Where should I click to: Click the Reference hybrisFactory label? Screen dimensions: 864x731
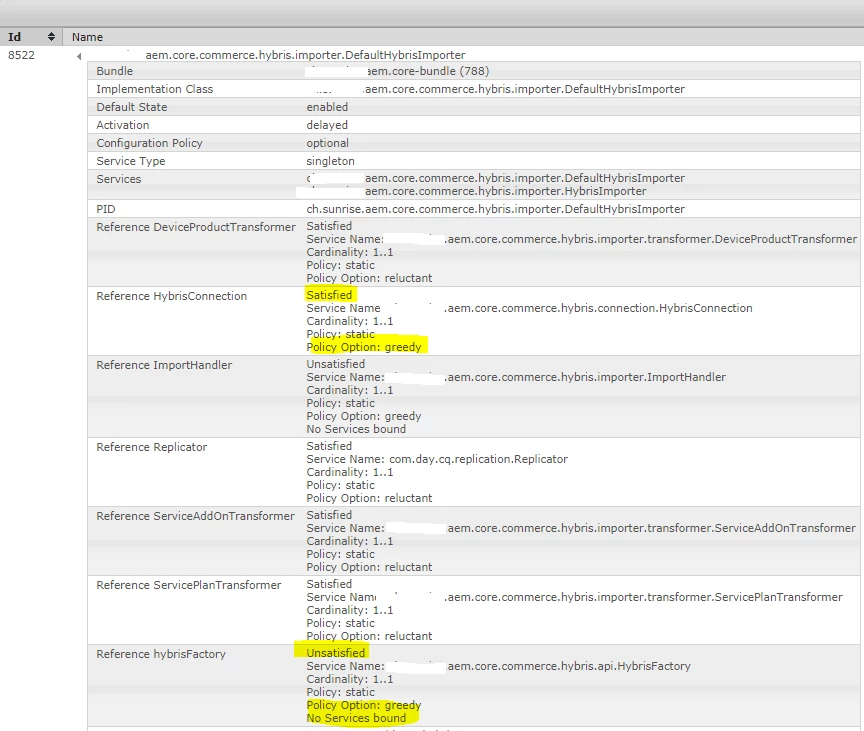point(161,654)
